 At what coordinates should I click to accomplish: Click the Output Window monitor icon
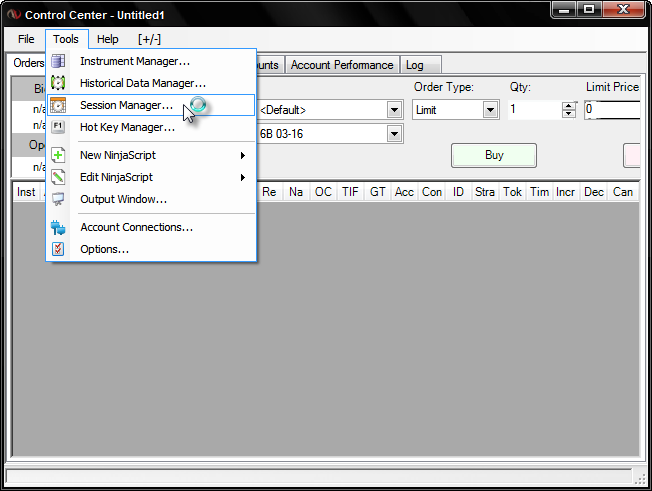click(x=58, y=199)
